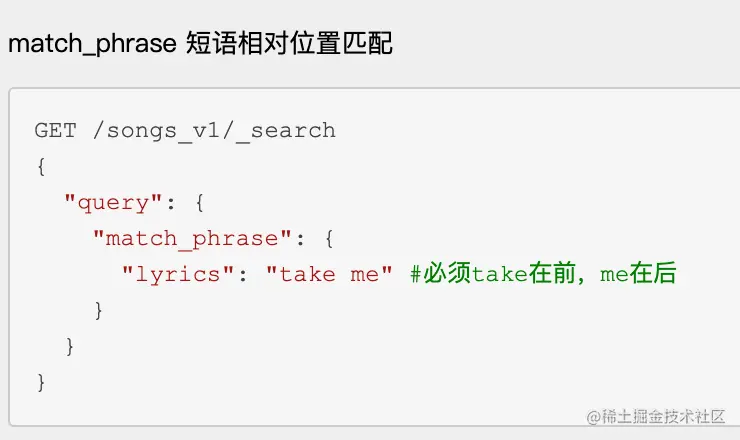
Task: Click the heading text 短语相对位置匹配
Action: click(x=290, y=44)
